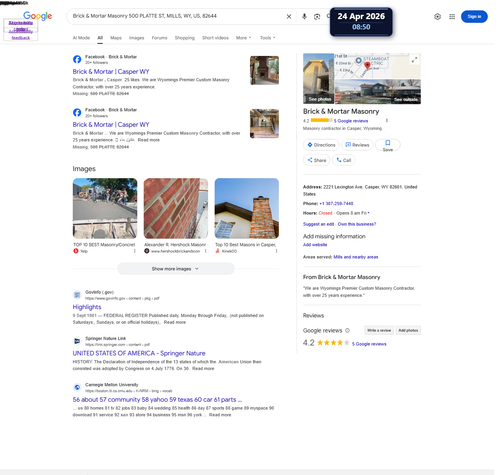Open the settings gear icon
Screen dimensions: 500x475
(437, 16)
